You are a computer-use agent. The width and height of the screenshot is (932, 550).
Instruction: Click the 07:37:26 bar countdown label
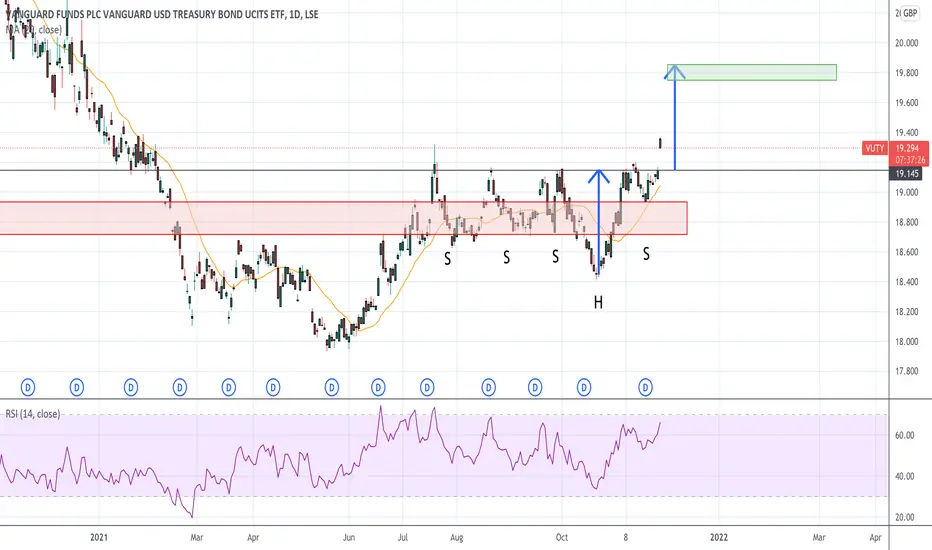coord(909,160)
